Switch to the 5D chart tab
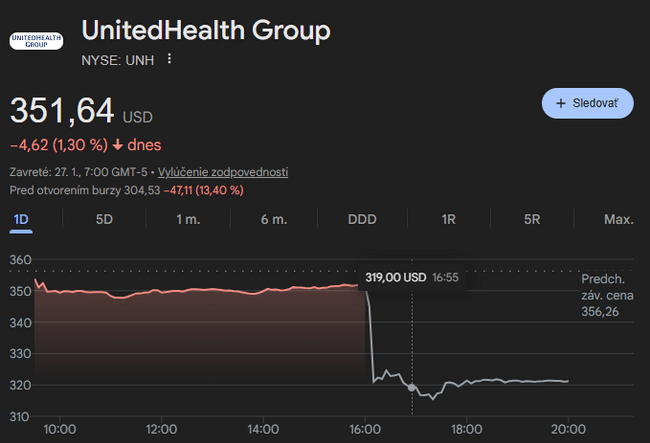Screen dimensions: 650x443 point(104,219)
